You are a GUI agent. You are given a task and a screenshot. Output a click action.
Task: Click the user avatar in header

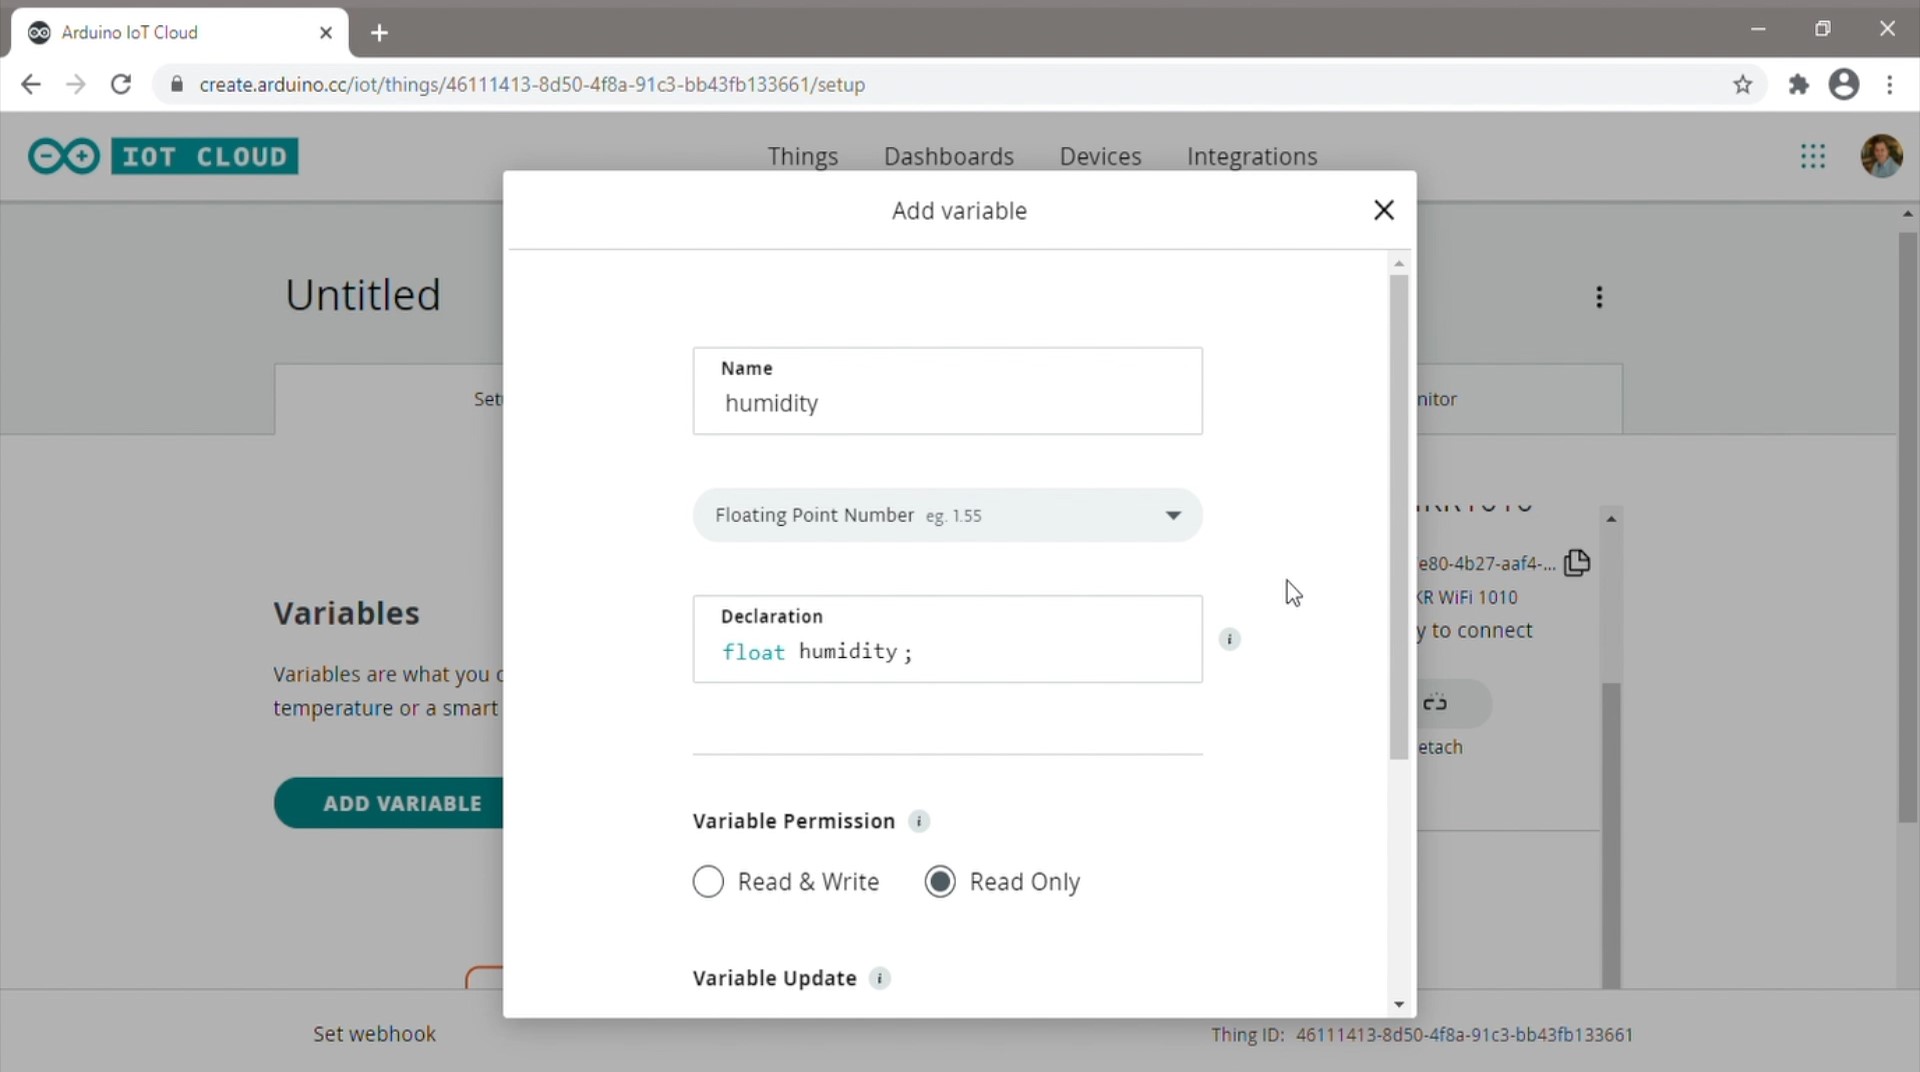click(1880, 156)
